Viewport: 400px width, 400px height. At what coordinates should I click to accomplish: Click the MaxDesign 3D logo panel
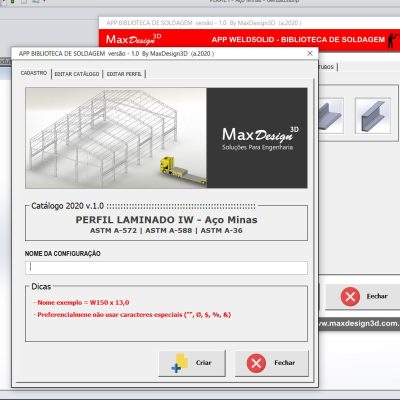[x=257, y=138]
